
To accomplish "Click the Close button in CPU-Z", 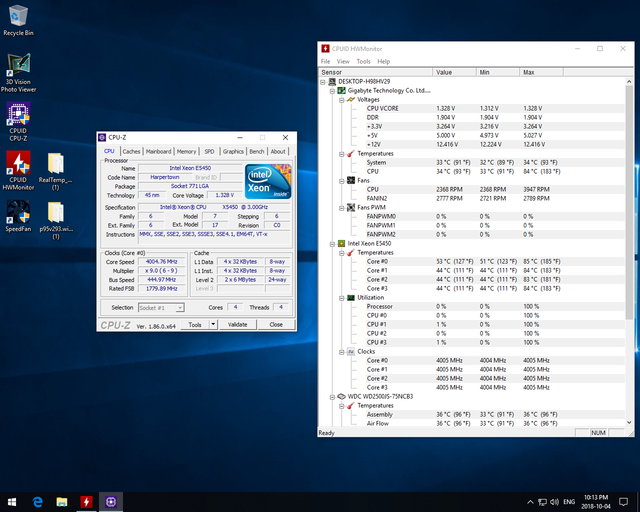I will click(276, 325).
